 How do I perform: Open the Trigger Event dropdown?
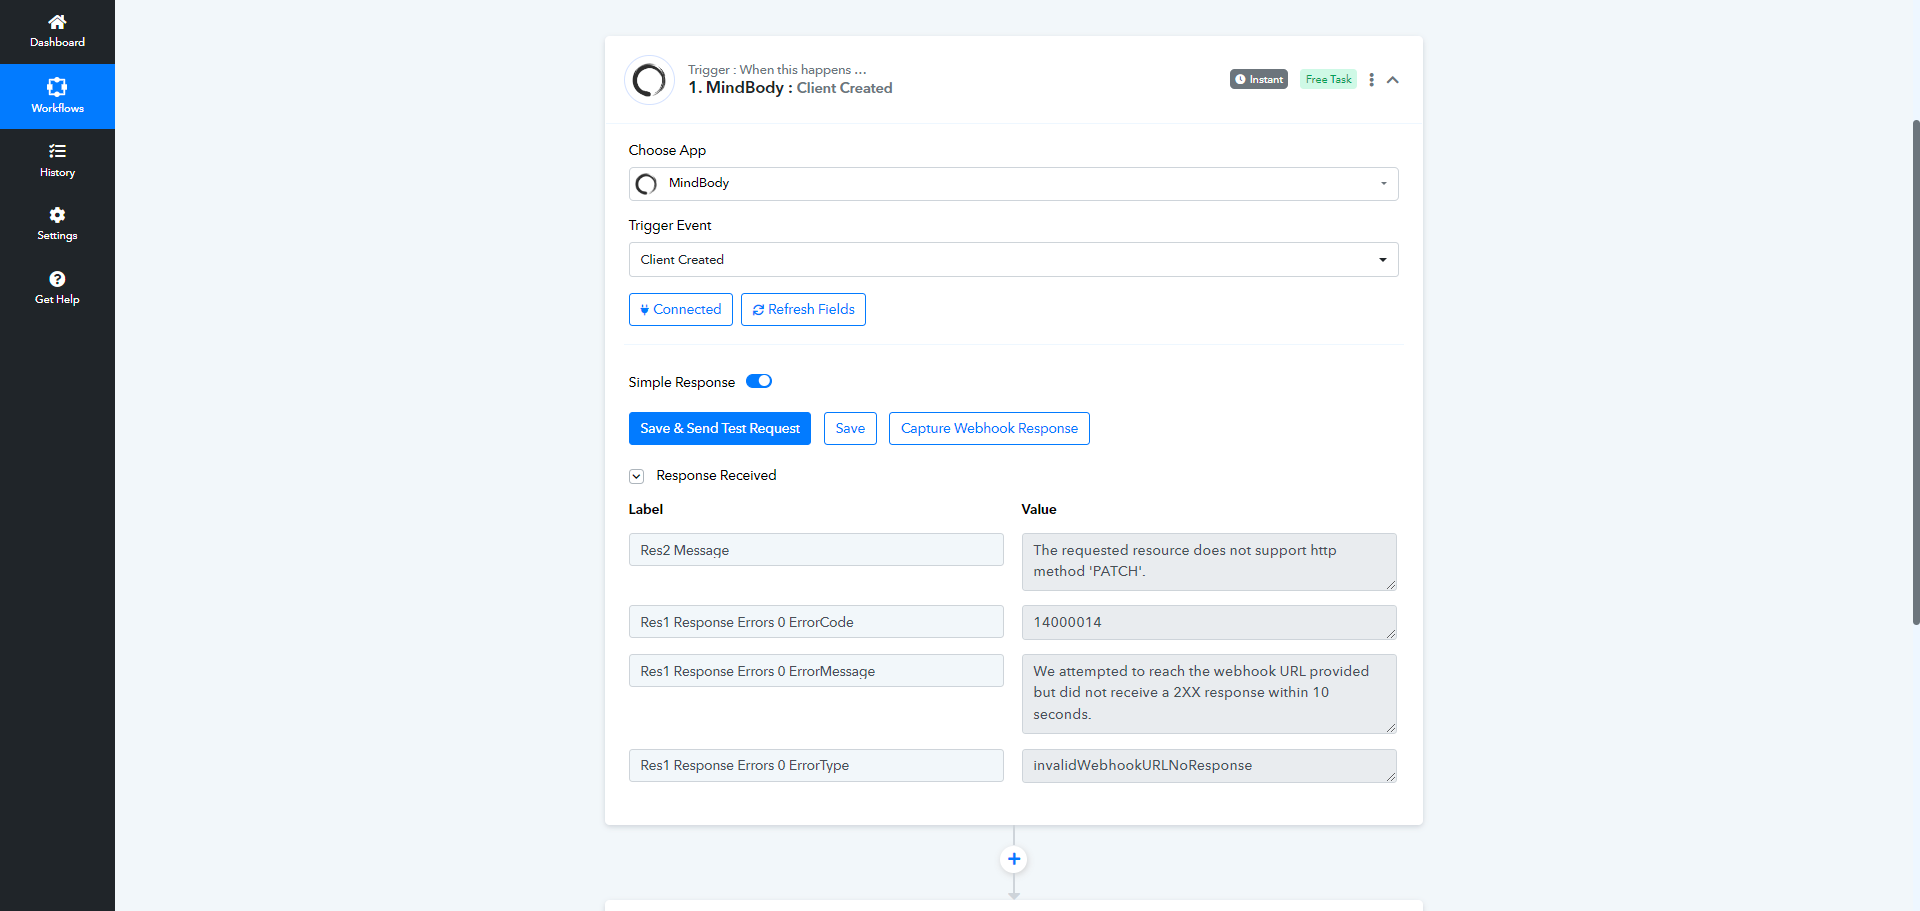coord(1013,260)
